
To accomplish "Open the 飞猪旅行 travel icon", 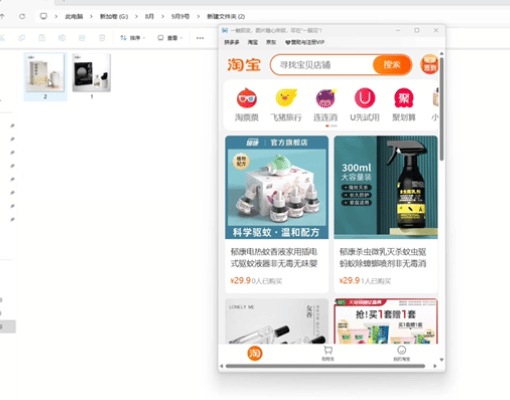I will 286,98.
